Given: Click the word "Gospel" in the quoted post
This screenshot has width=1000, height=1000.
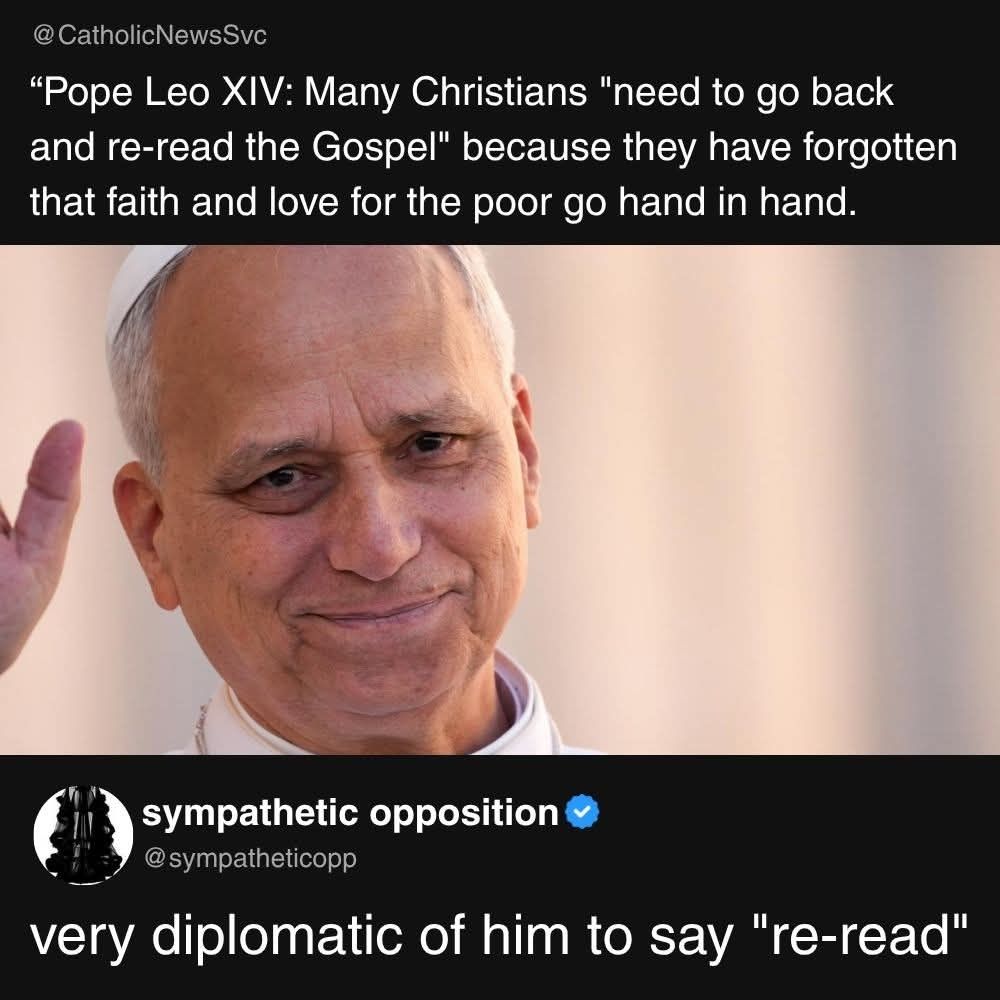Looking at the screenshot, I should coord(372,149).
